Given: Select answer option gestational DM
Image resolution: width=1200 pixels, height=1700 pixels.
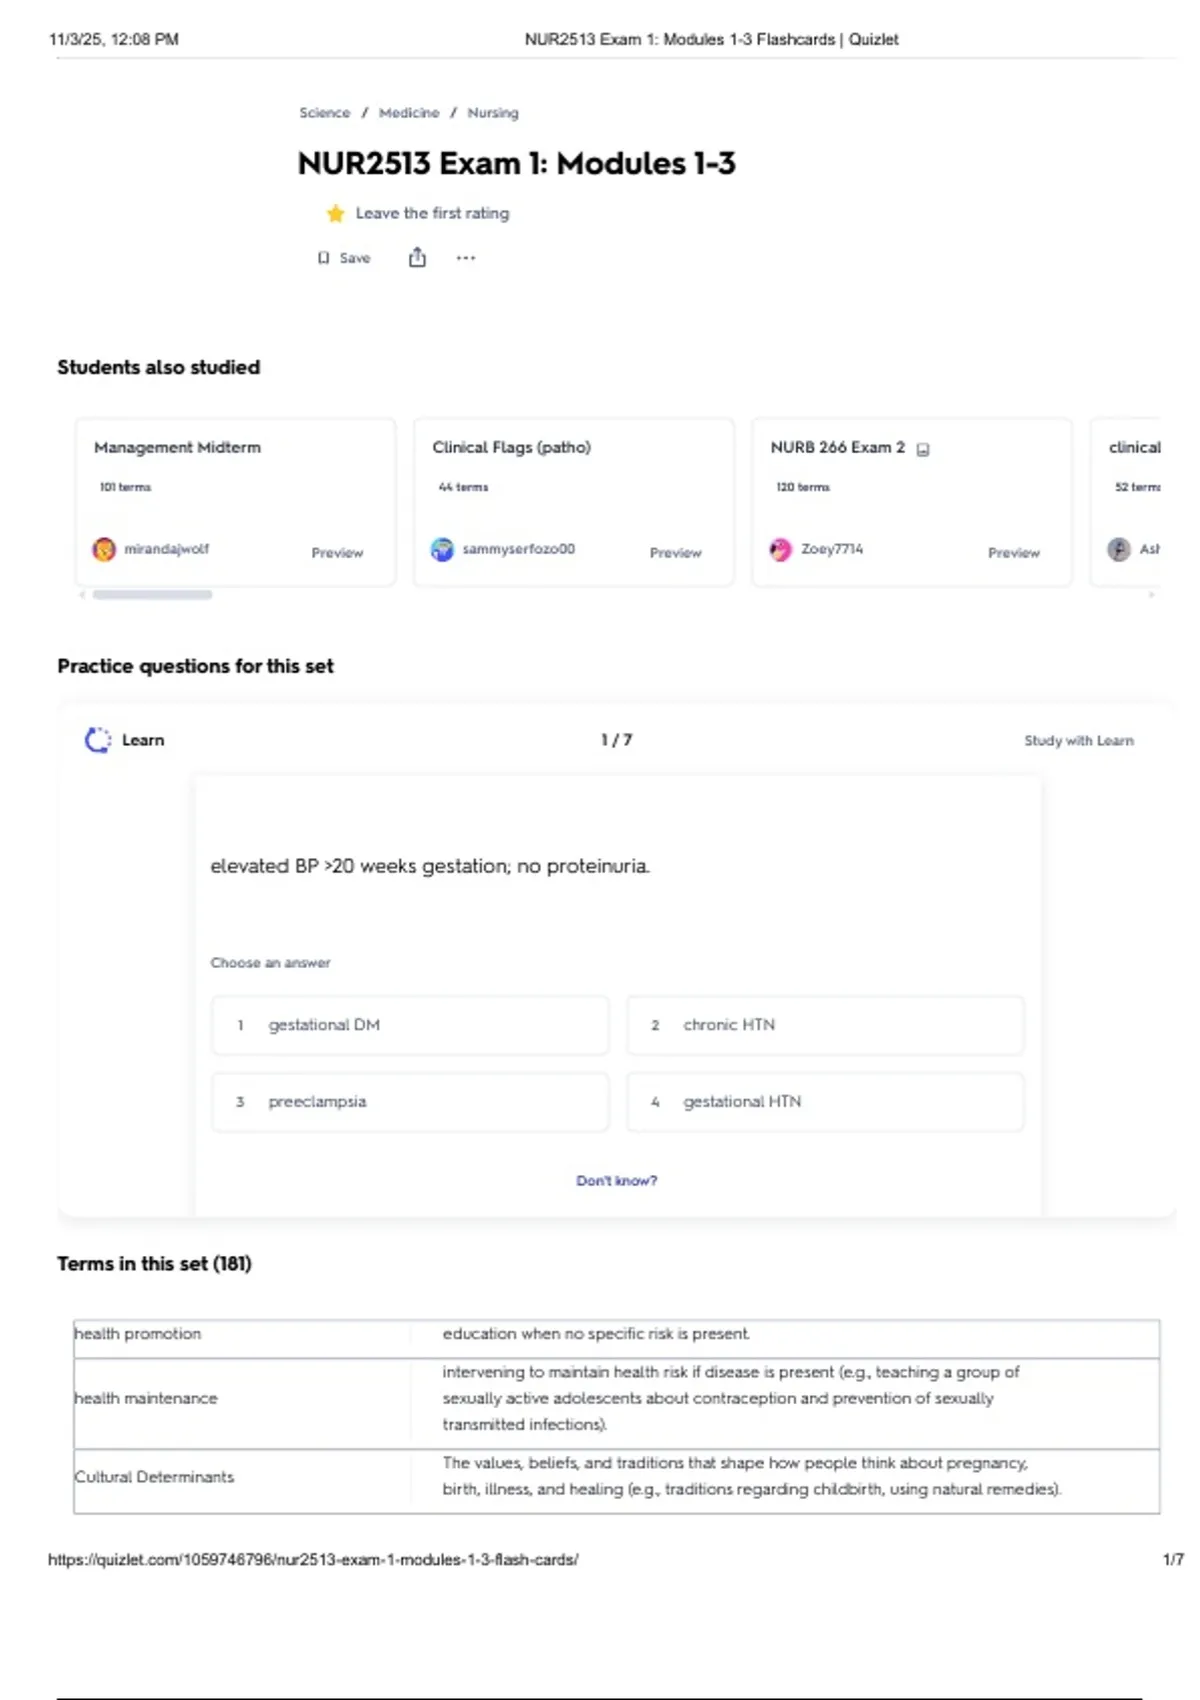Looking at the screenshot, I should tap(410, 1025).
